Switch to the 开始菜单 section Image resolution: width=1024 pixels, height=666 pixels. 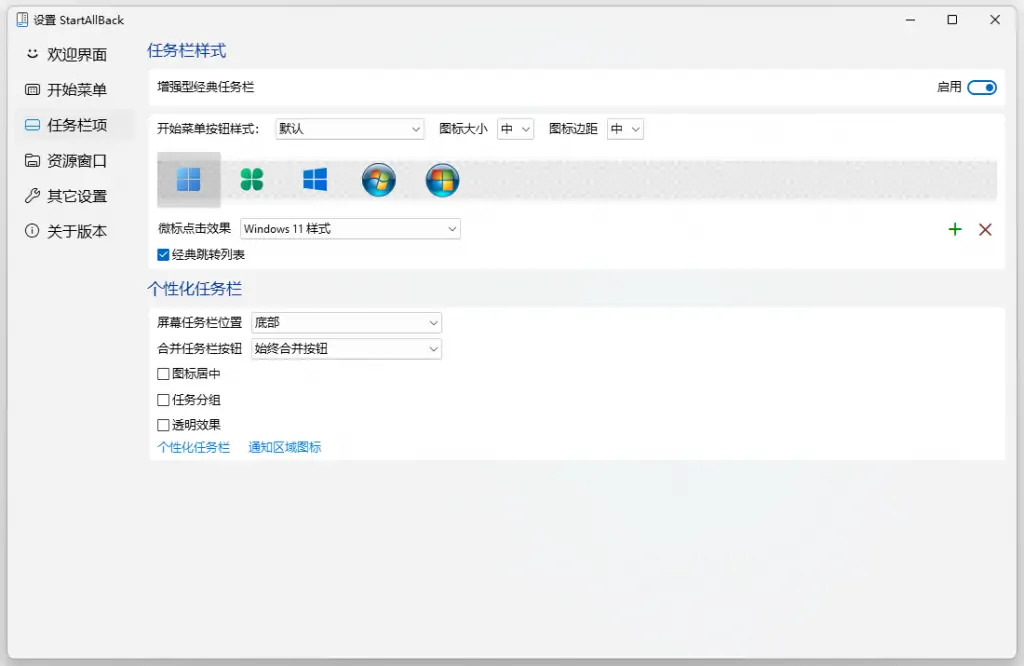68,89
